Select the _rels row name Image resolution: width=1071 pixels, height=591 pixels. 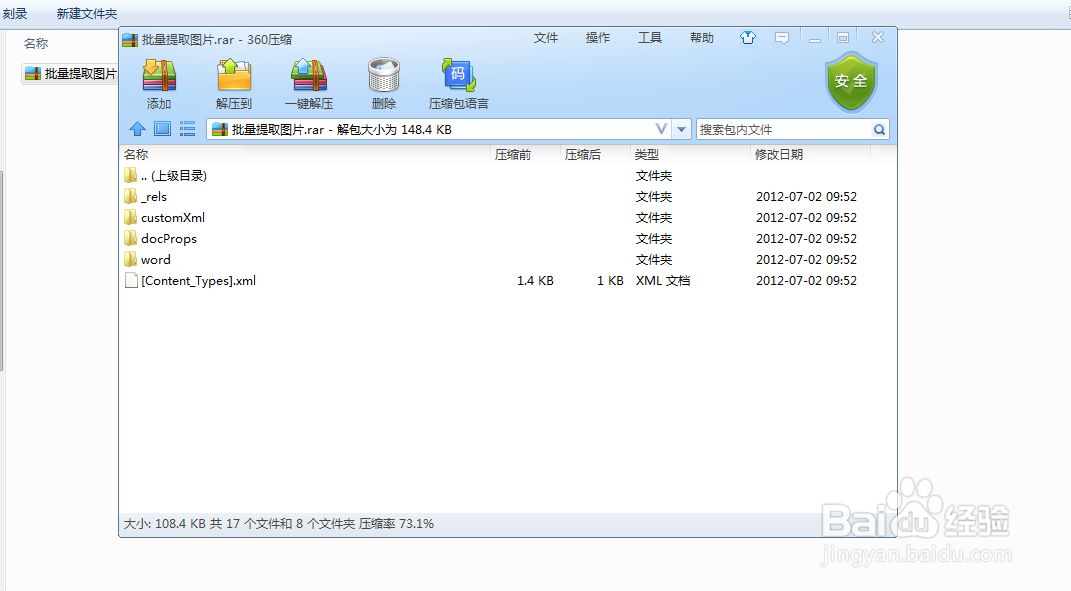[154, 197]
